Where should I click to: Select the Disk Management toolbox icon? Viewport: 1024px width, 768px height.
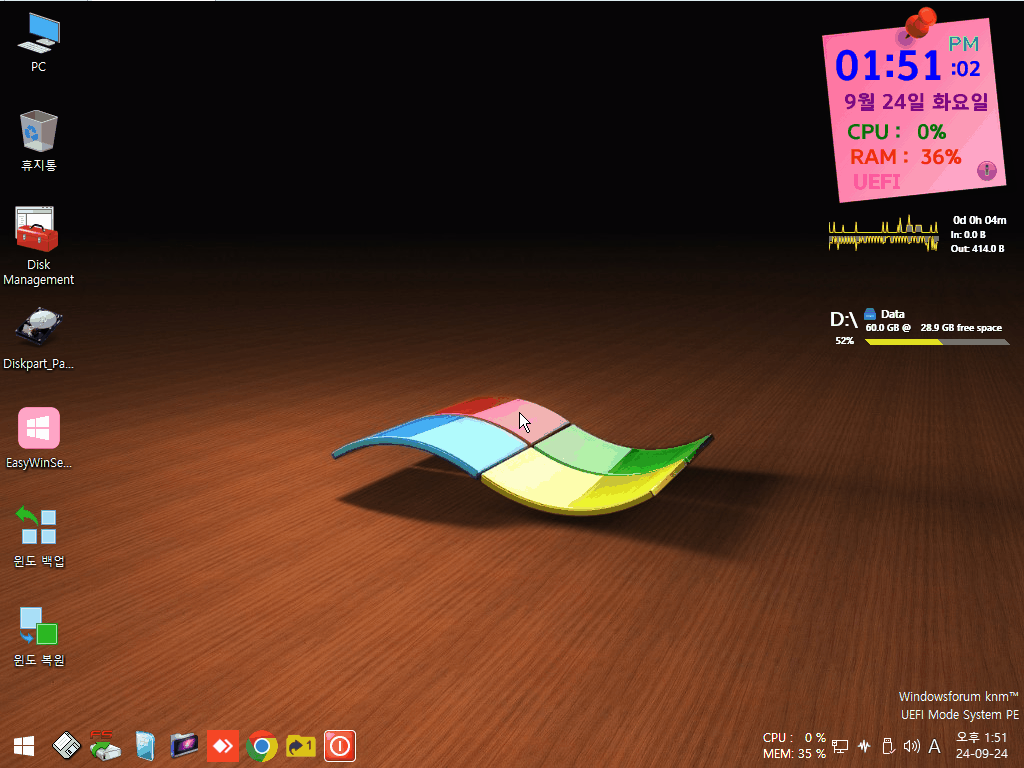coord(39,246)
